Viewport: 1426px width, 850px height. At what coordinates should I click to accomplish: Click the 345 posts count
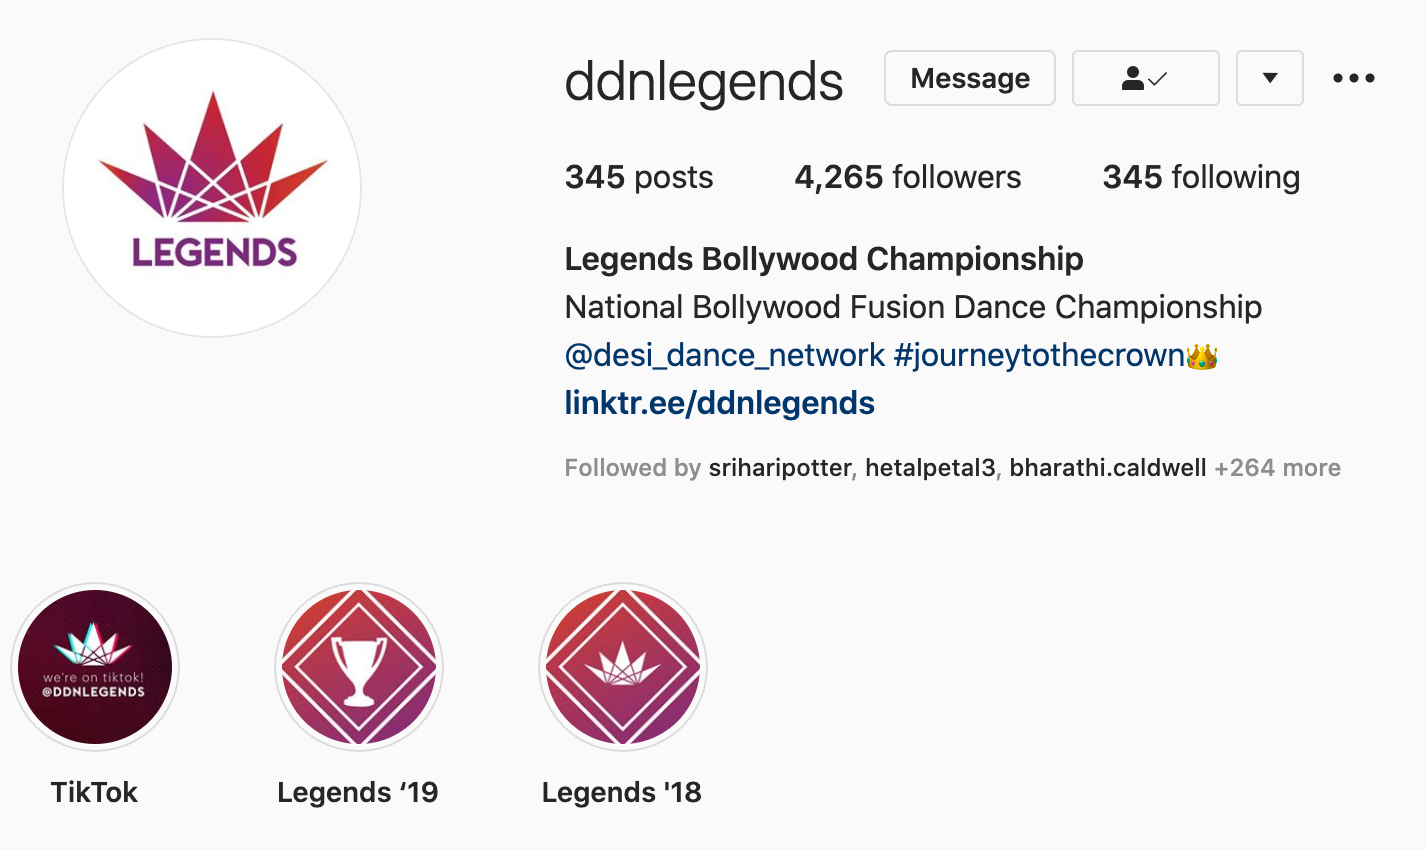(x=639, y=177)
